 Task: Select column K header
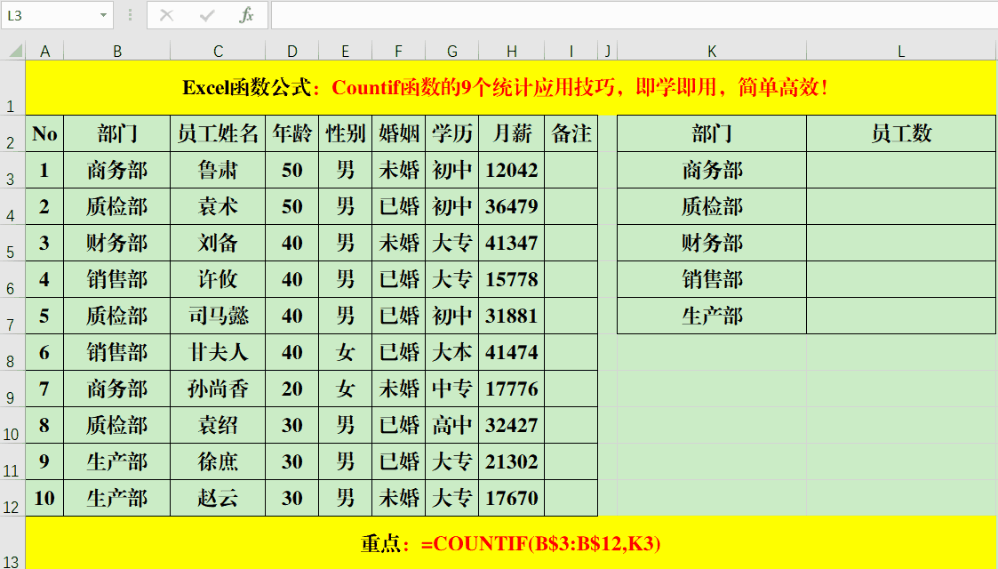[x=712, y=51]
